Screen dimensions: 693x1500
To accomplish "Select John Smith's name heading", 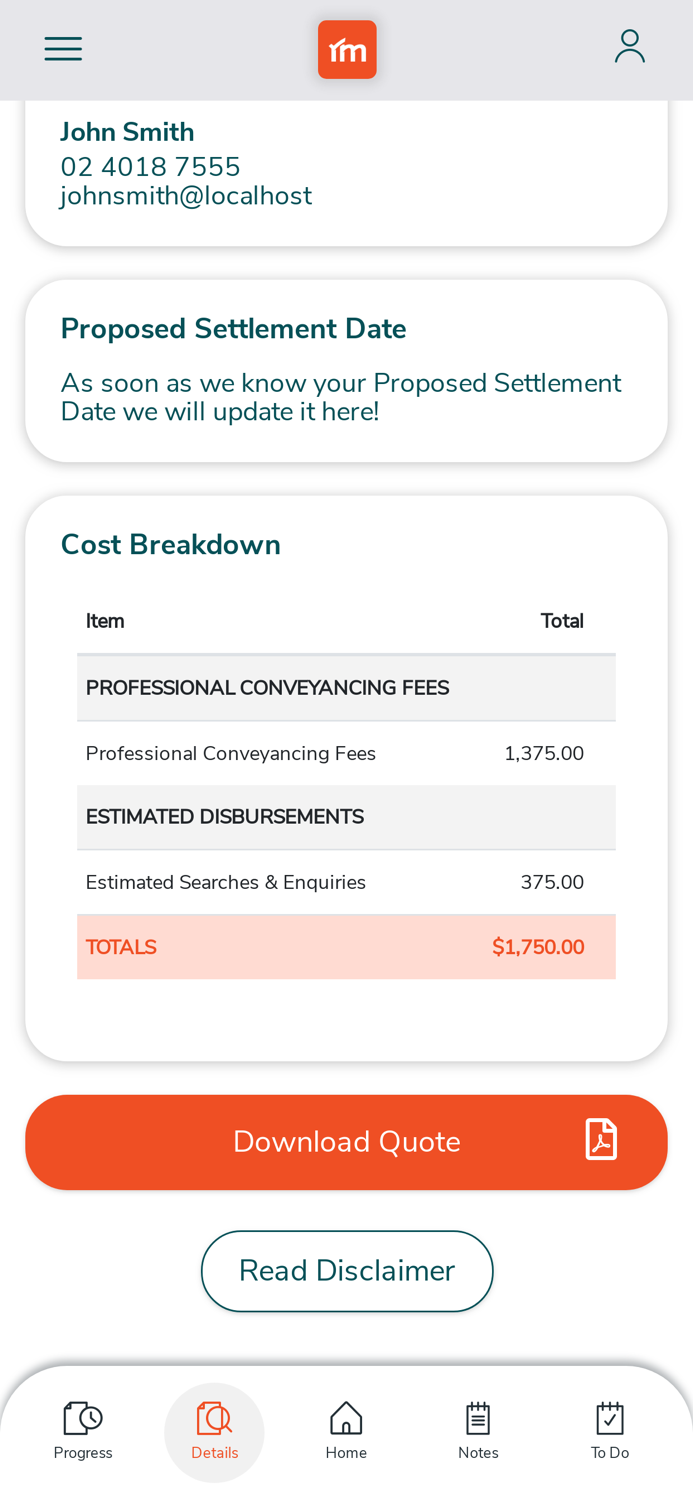I will coord(127,131).
